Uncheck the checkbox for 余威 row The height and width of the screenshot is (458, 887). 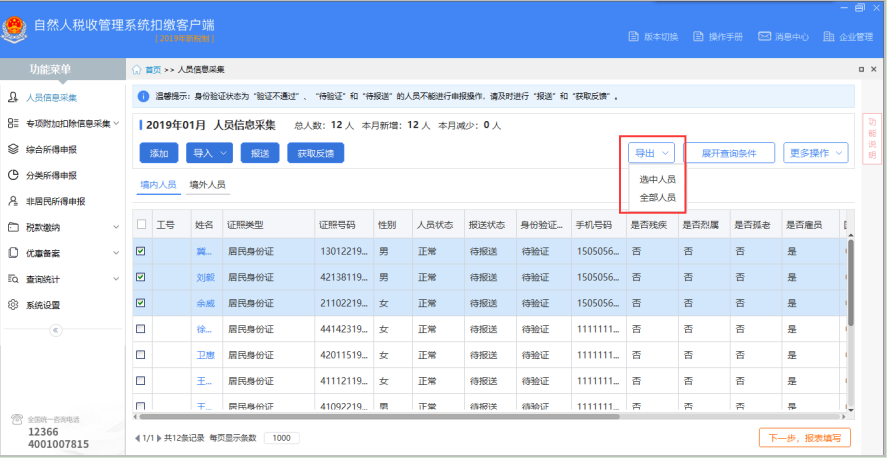(141, 303)
